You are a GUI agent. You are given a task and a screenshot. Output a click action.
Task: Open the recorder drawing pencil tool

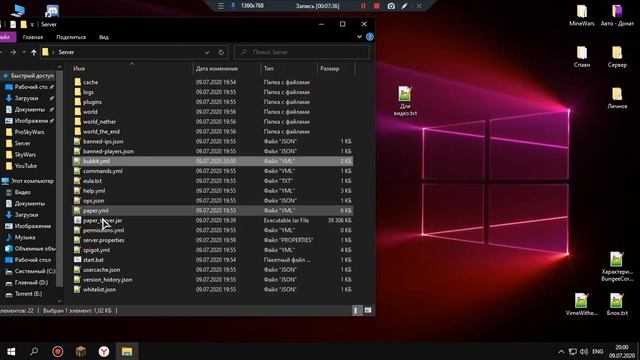tap(404, 6)
